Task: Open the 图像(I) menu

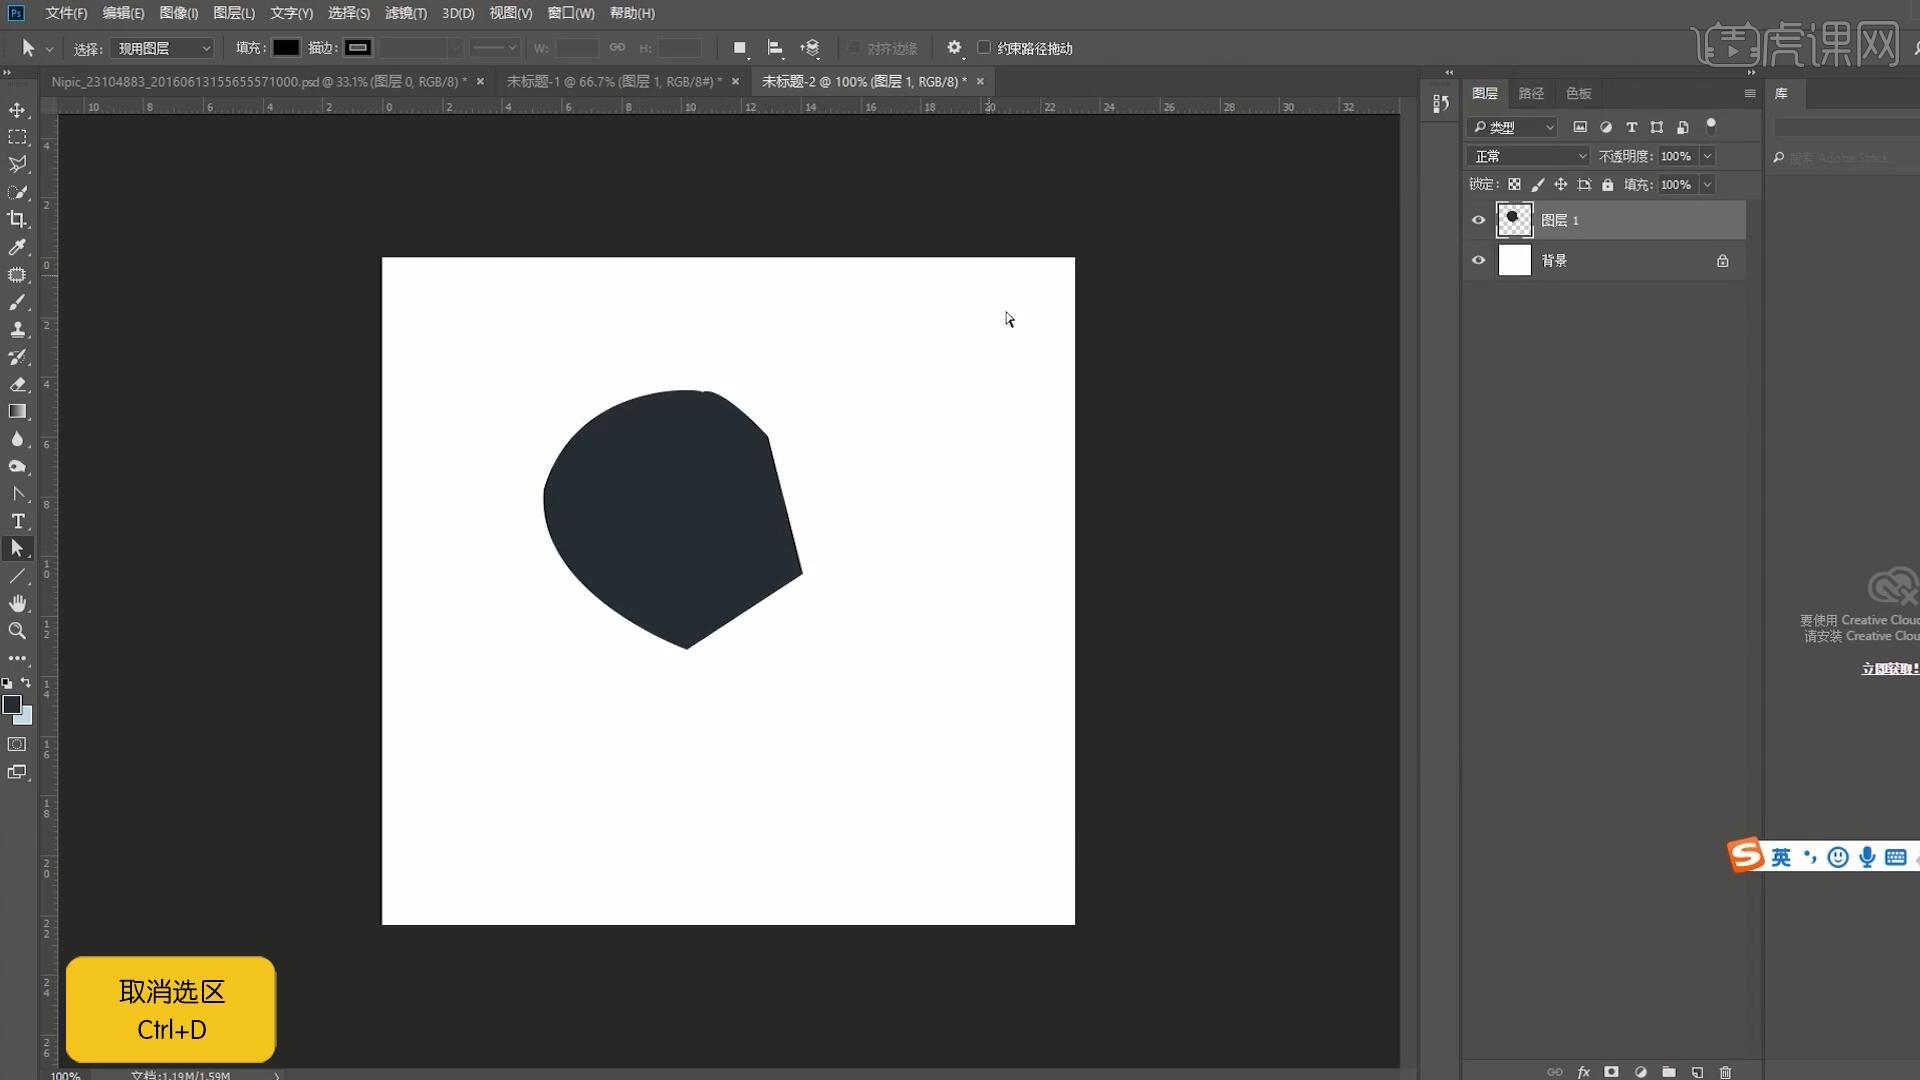Action: point(179,13)
